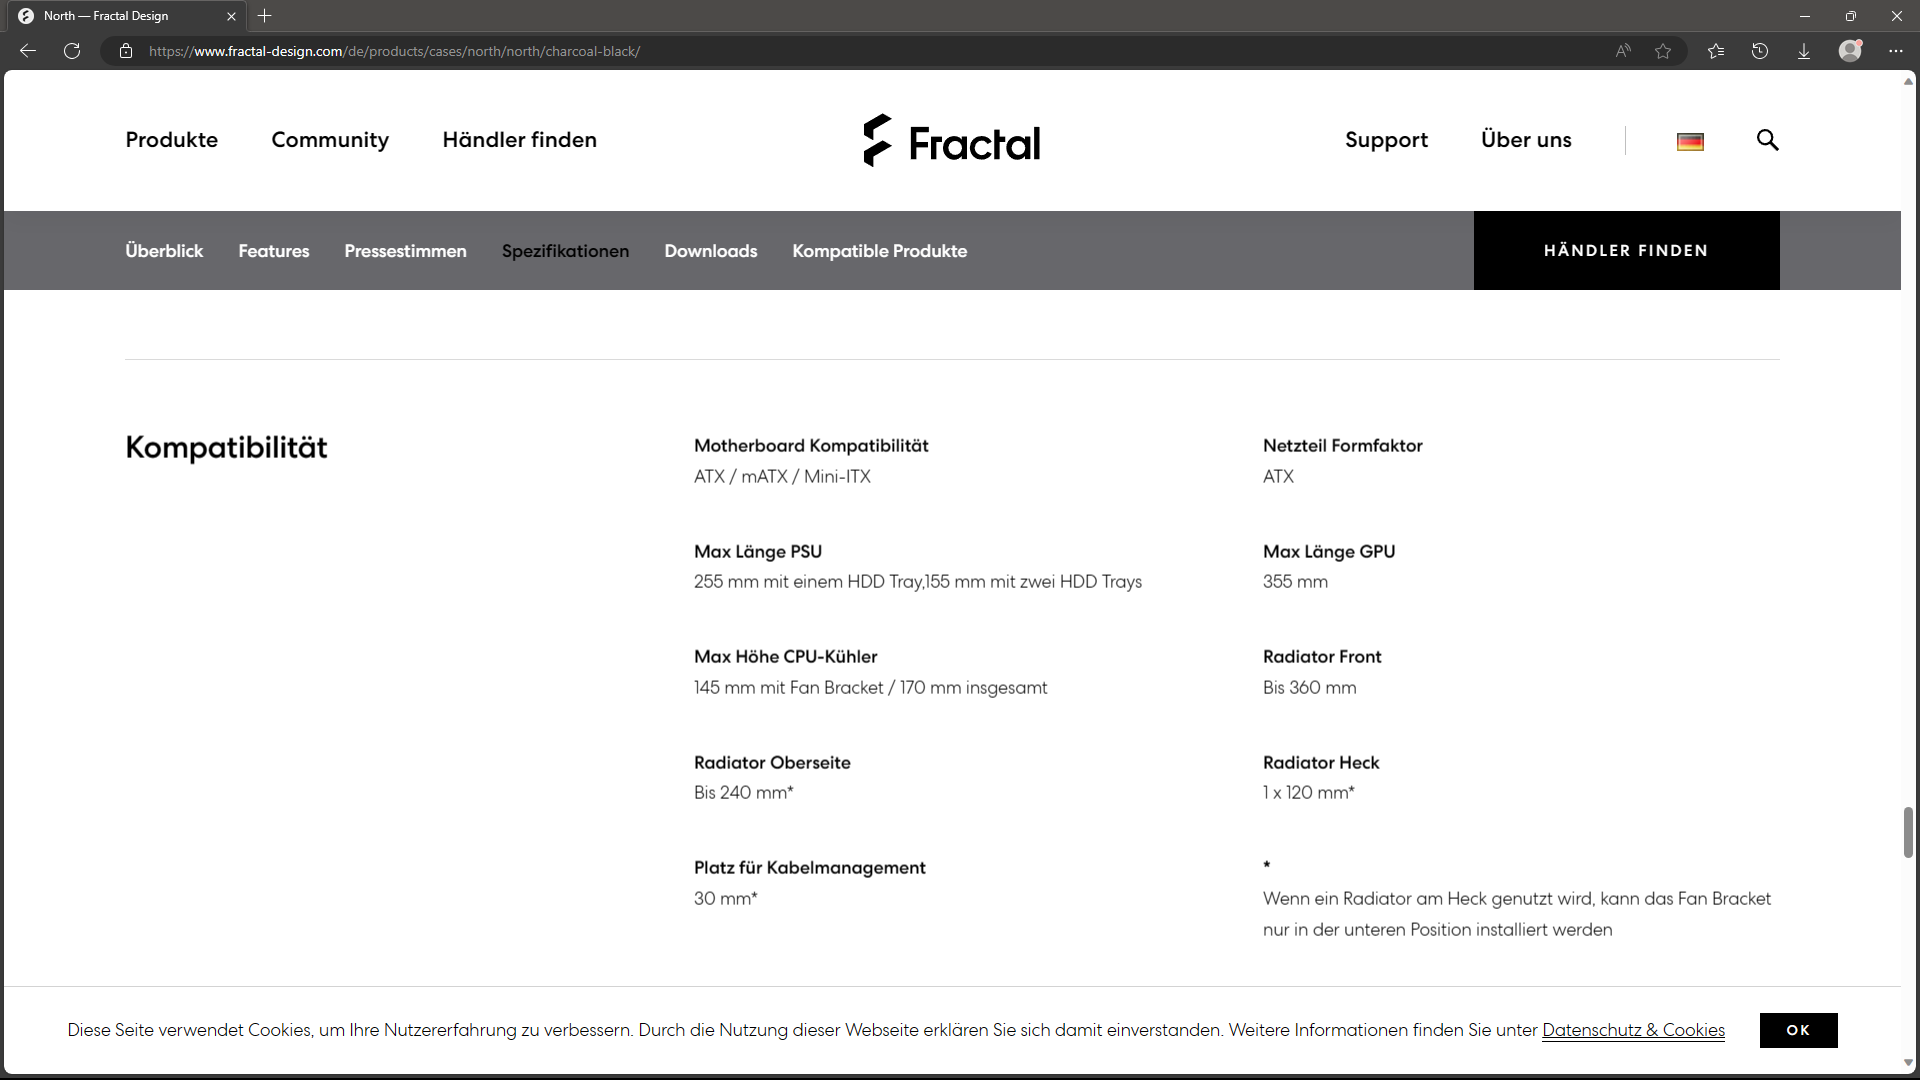The image size is (1920, 1080).
Task: Click the search magnifier icon
Action: coord(1767,140)
